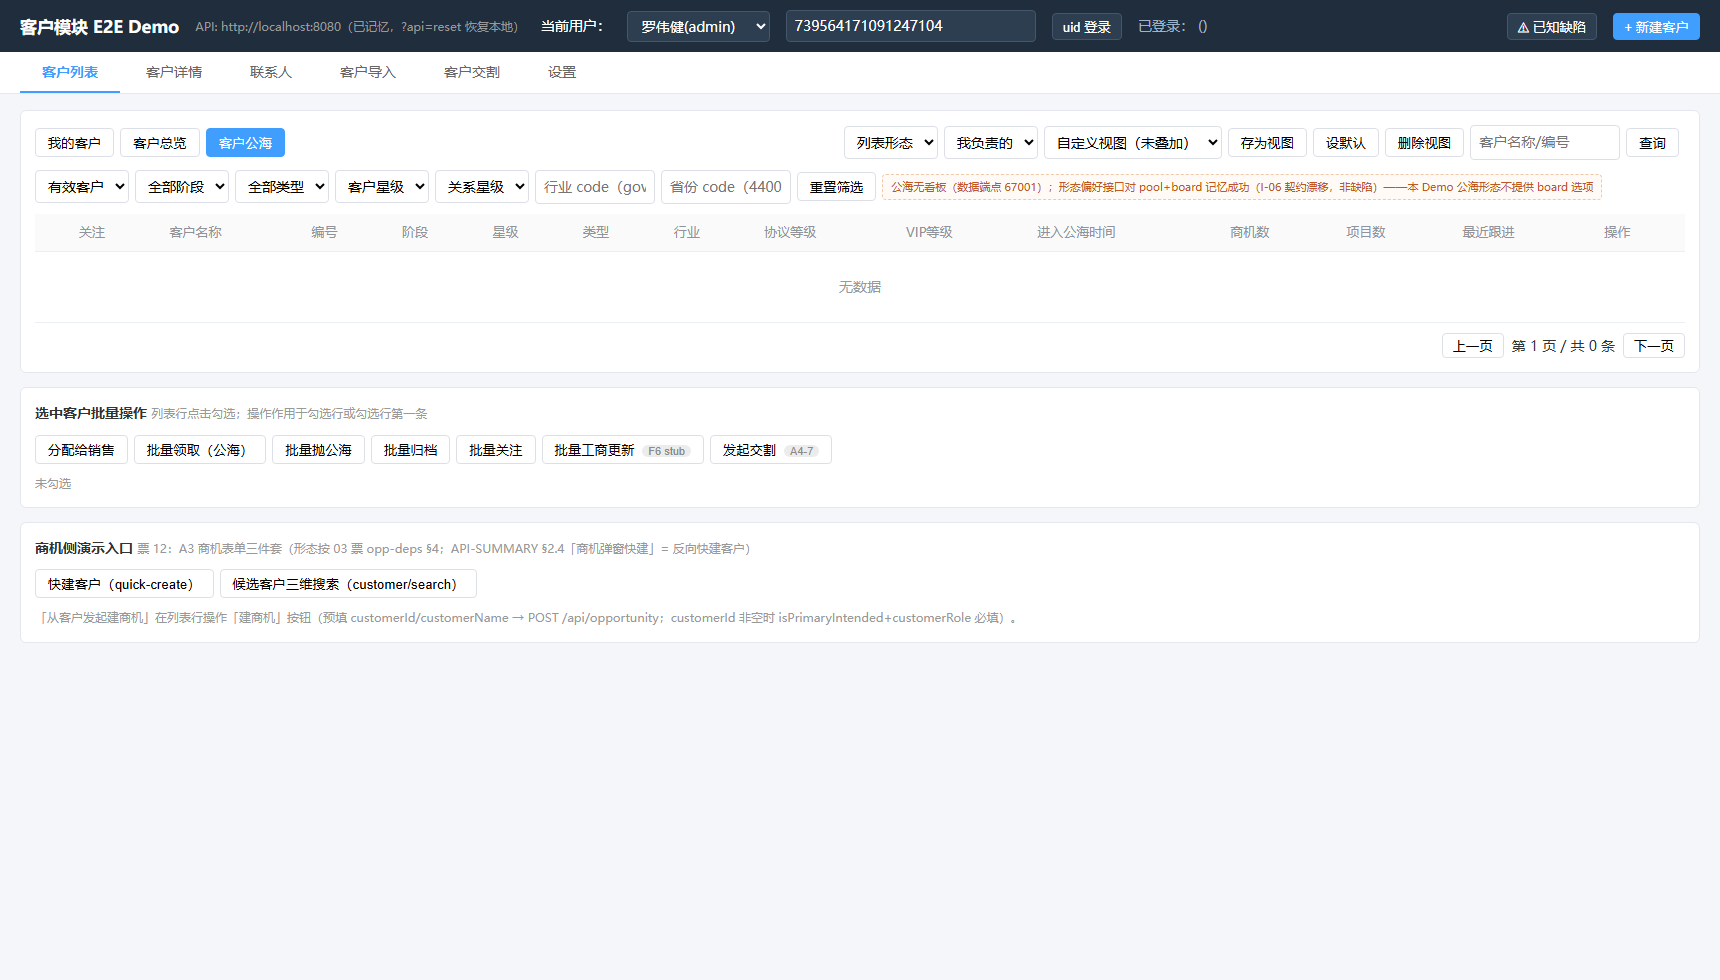Click the + 新建客户 button

pos(1656,27)
